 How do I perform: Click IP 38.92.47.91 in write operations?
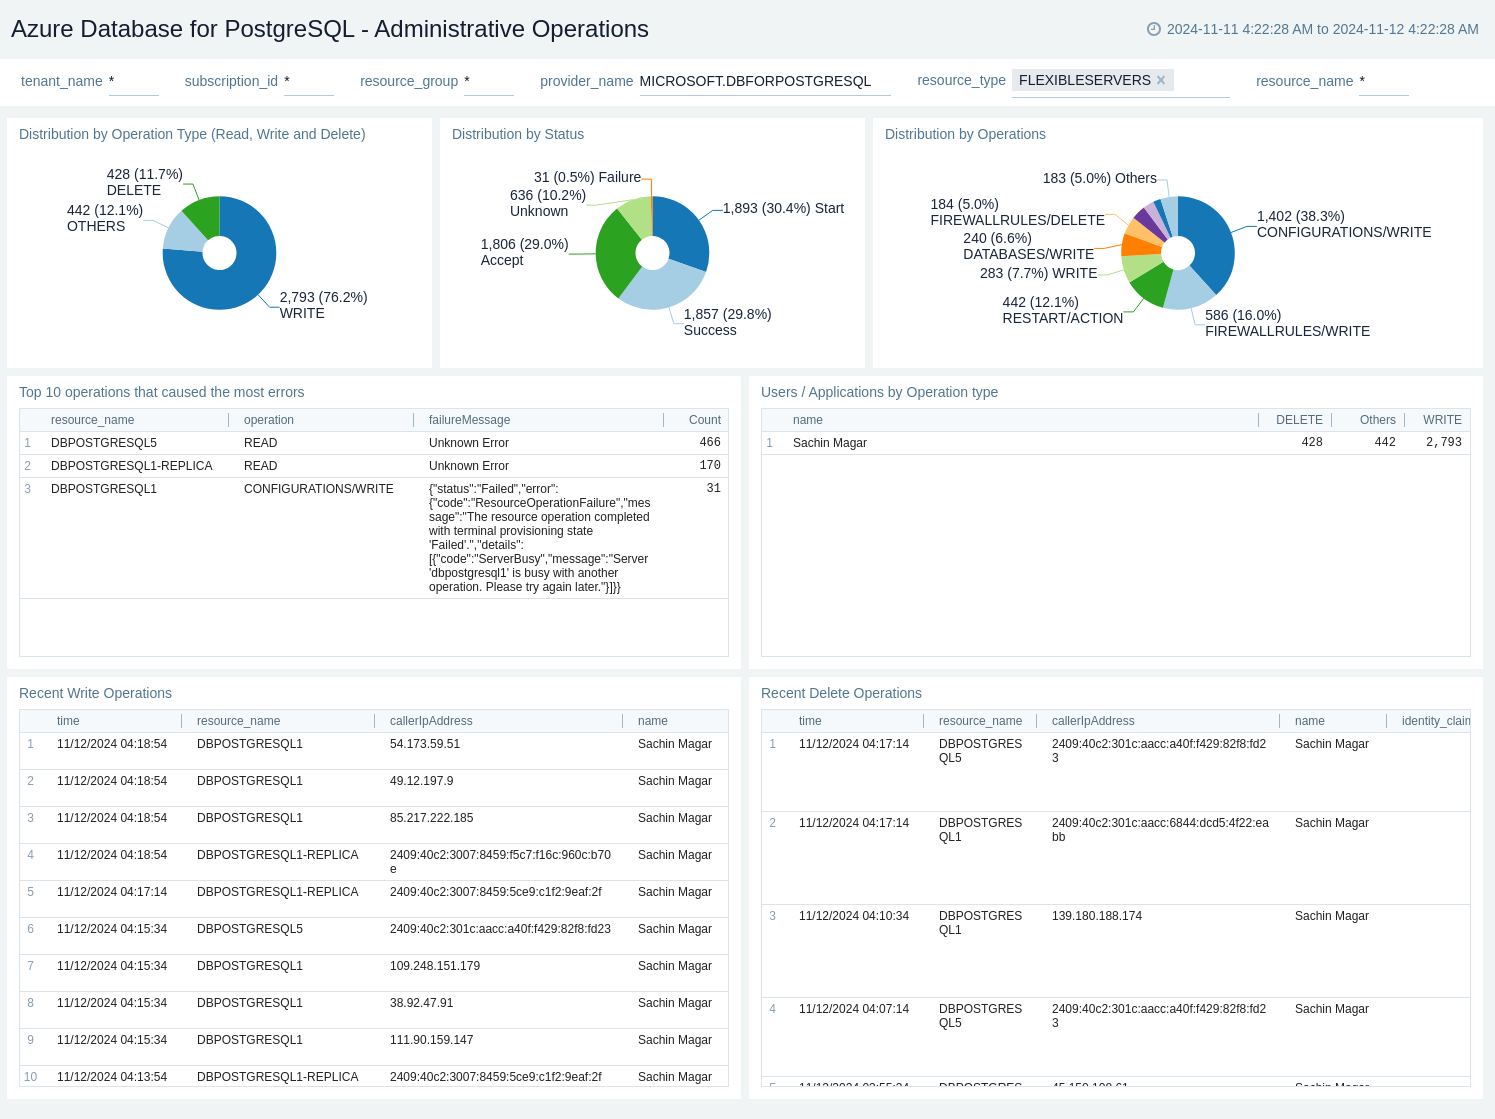(421, 1003)
